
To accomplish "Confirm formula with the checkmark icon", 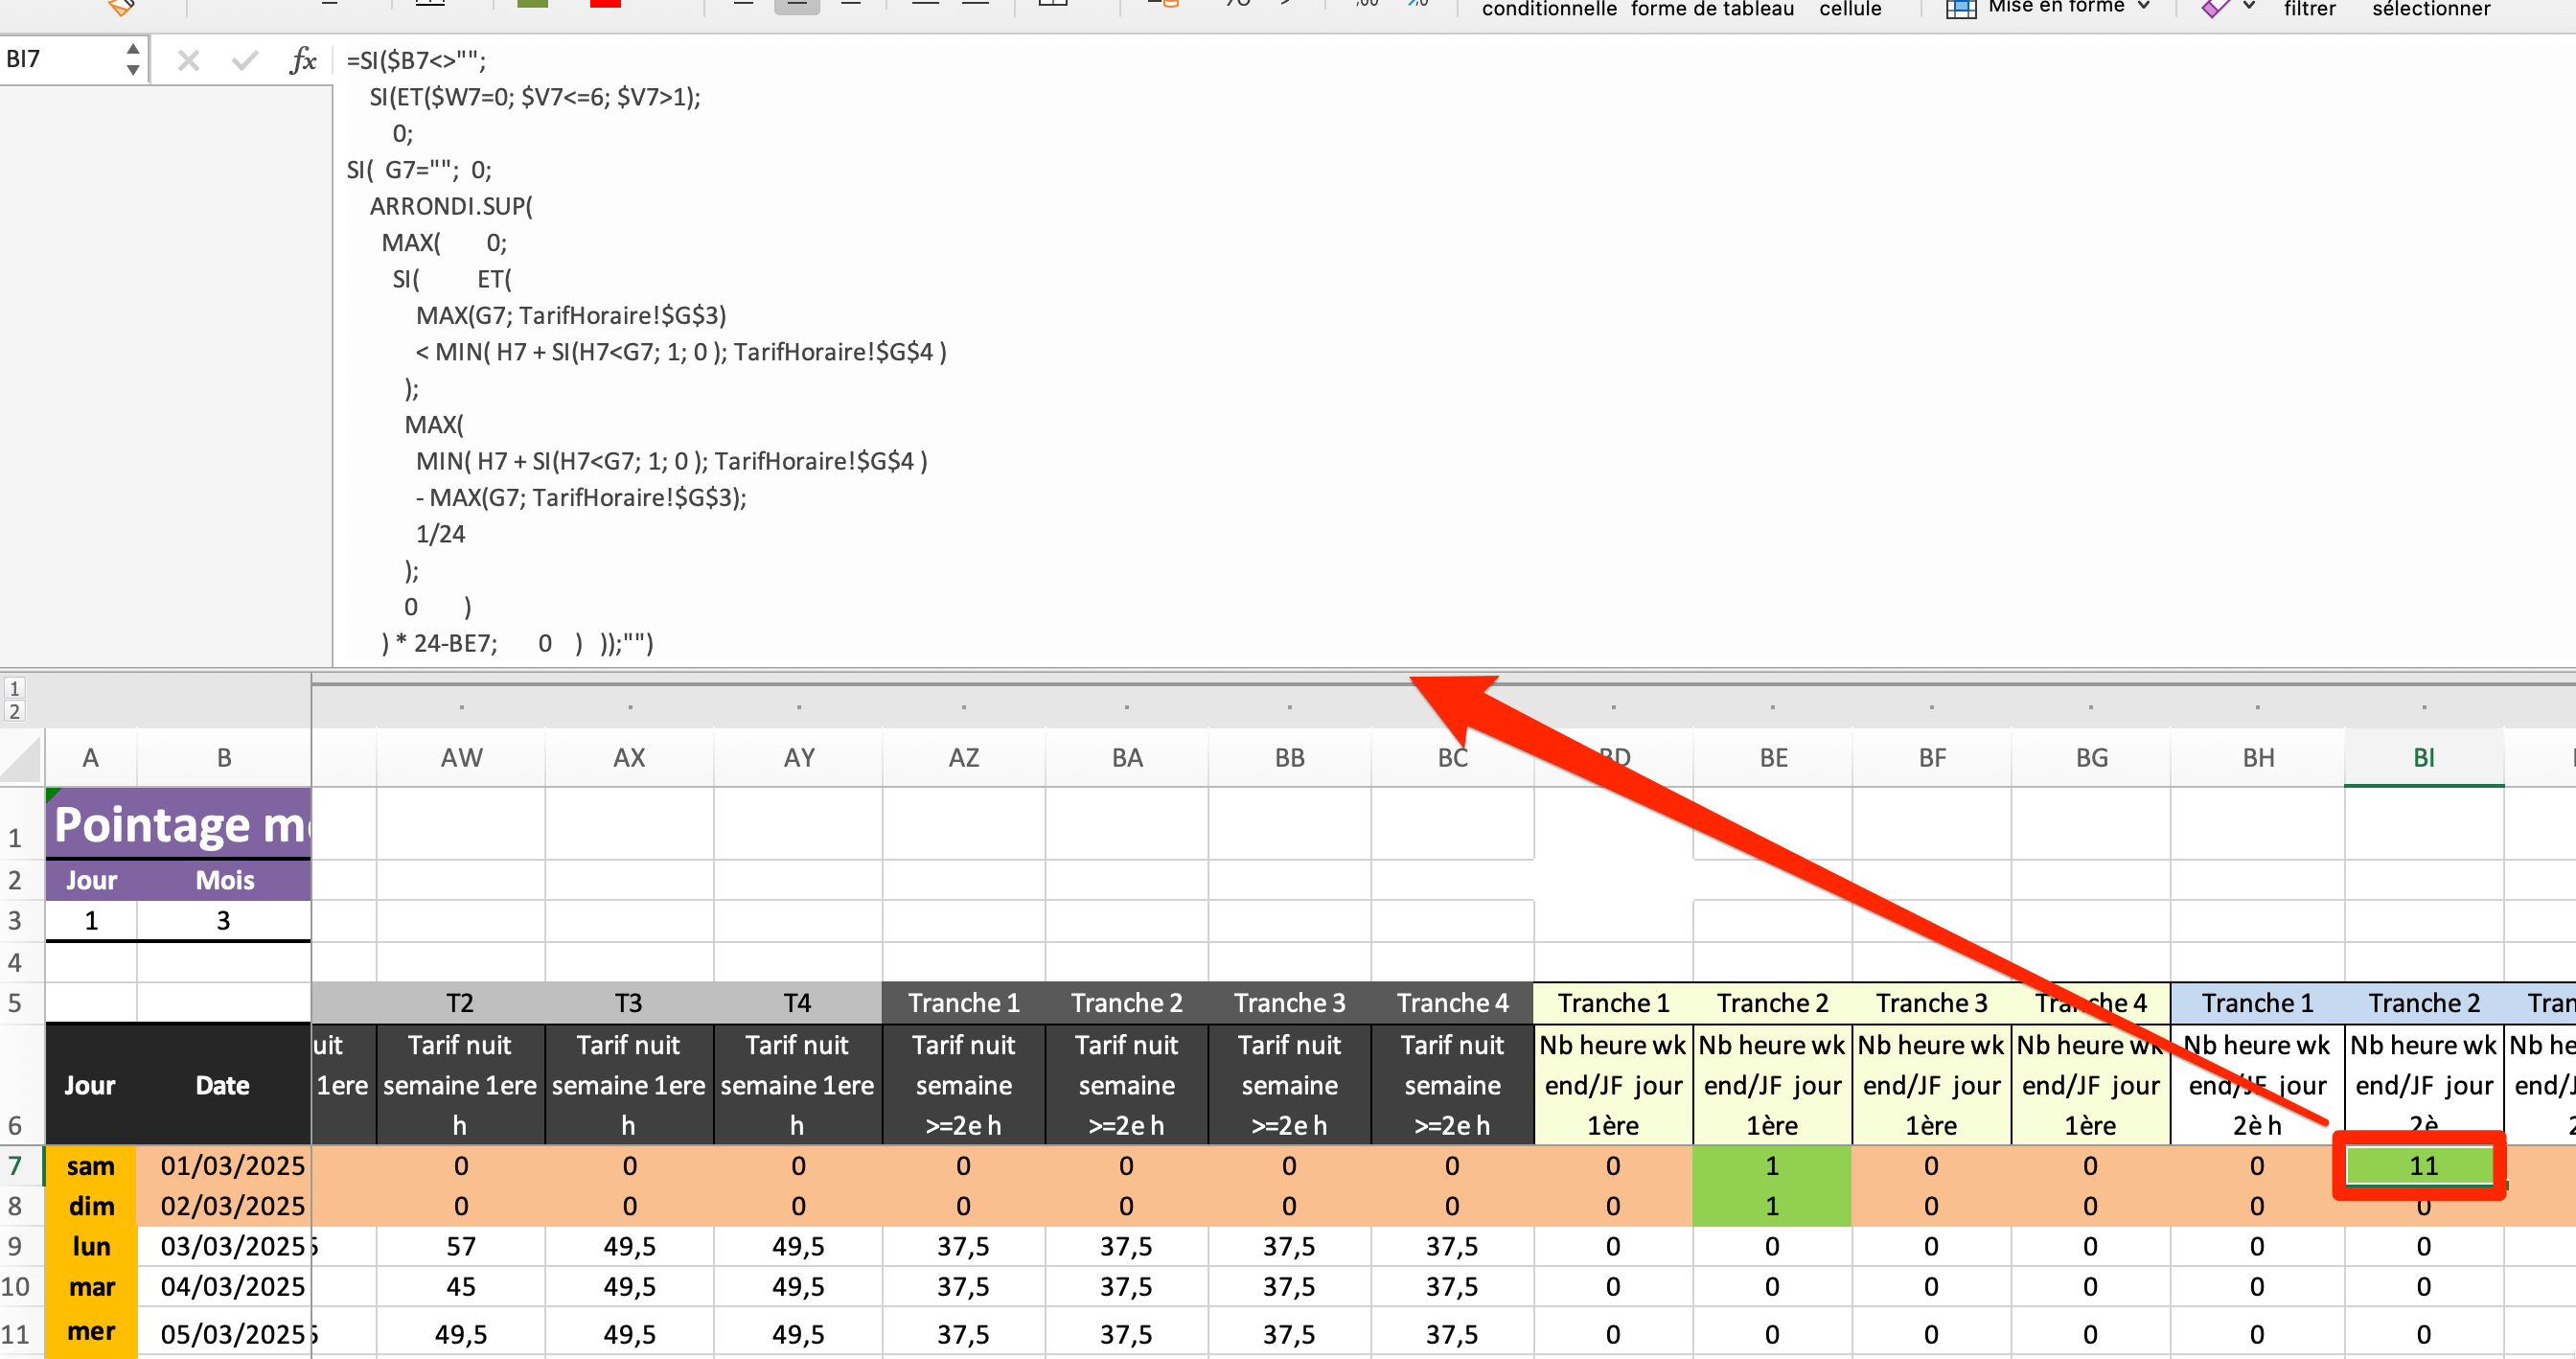I will click(x=244, y=61).
